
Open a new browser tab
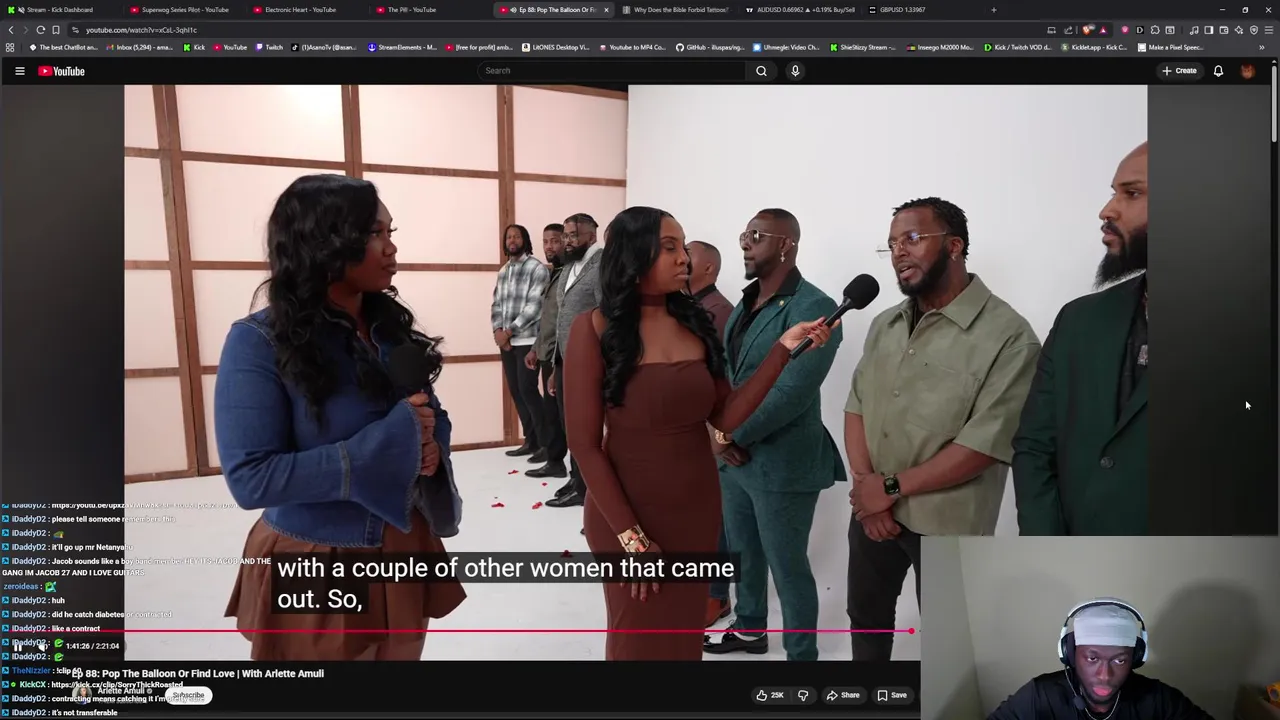pos(993,10)
